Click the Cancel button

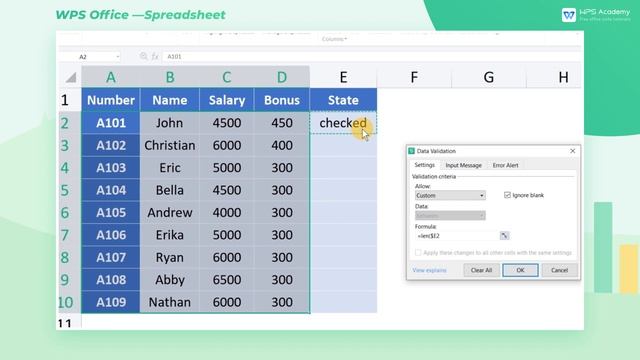click(x=559, y=270)
